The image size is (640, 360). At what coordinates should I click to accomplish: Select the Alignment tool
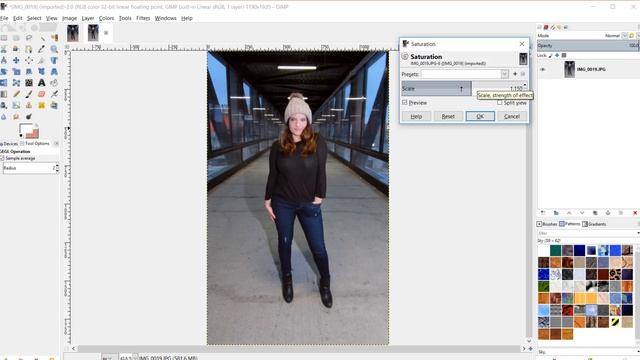(x=29, y=60)
